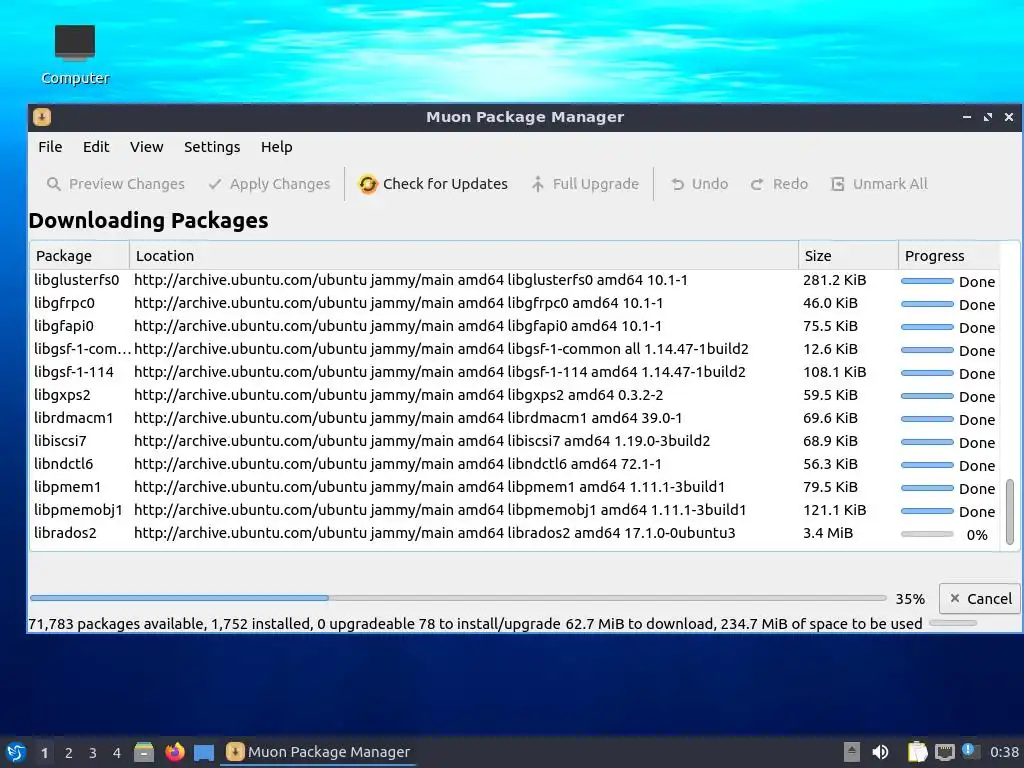Image resolution: width=1024 pixels, height=768 pixels.
Task: Open the Edit menu
Action: point(96,147)
